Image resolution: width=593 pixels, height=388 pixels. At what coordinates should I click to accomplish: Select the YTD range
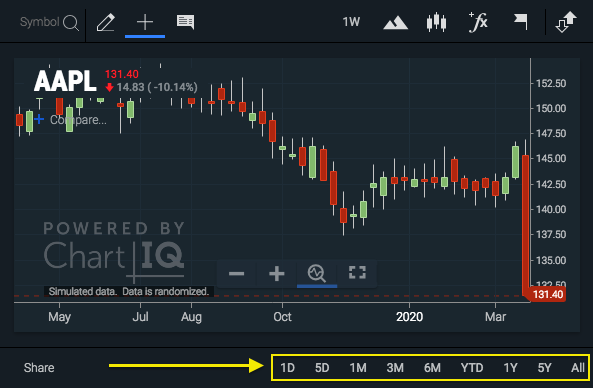coord(472,368)
